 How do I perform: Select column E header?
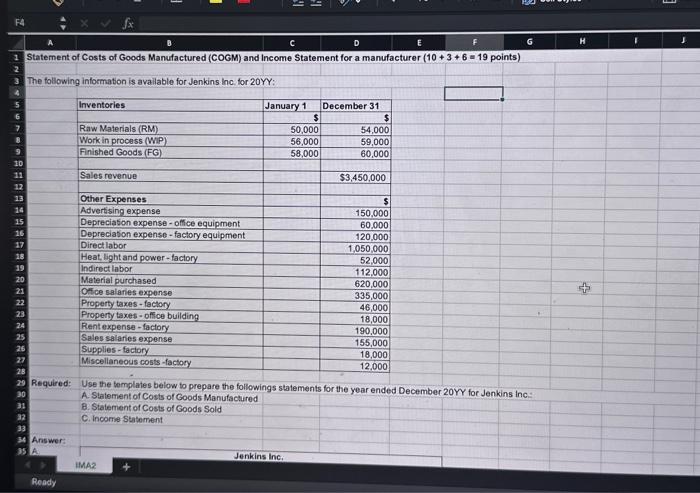[x=419, y=42]
